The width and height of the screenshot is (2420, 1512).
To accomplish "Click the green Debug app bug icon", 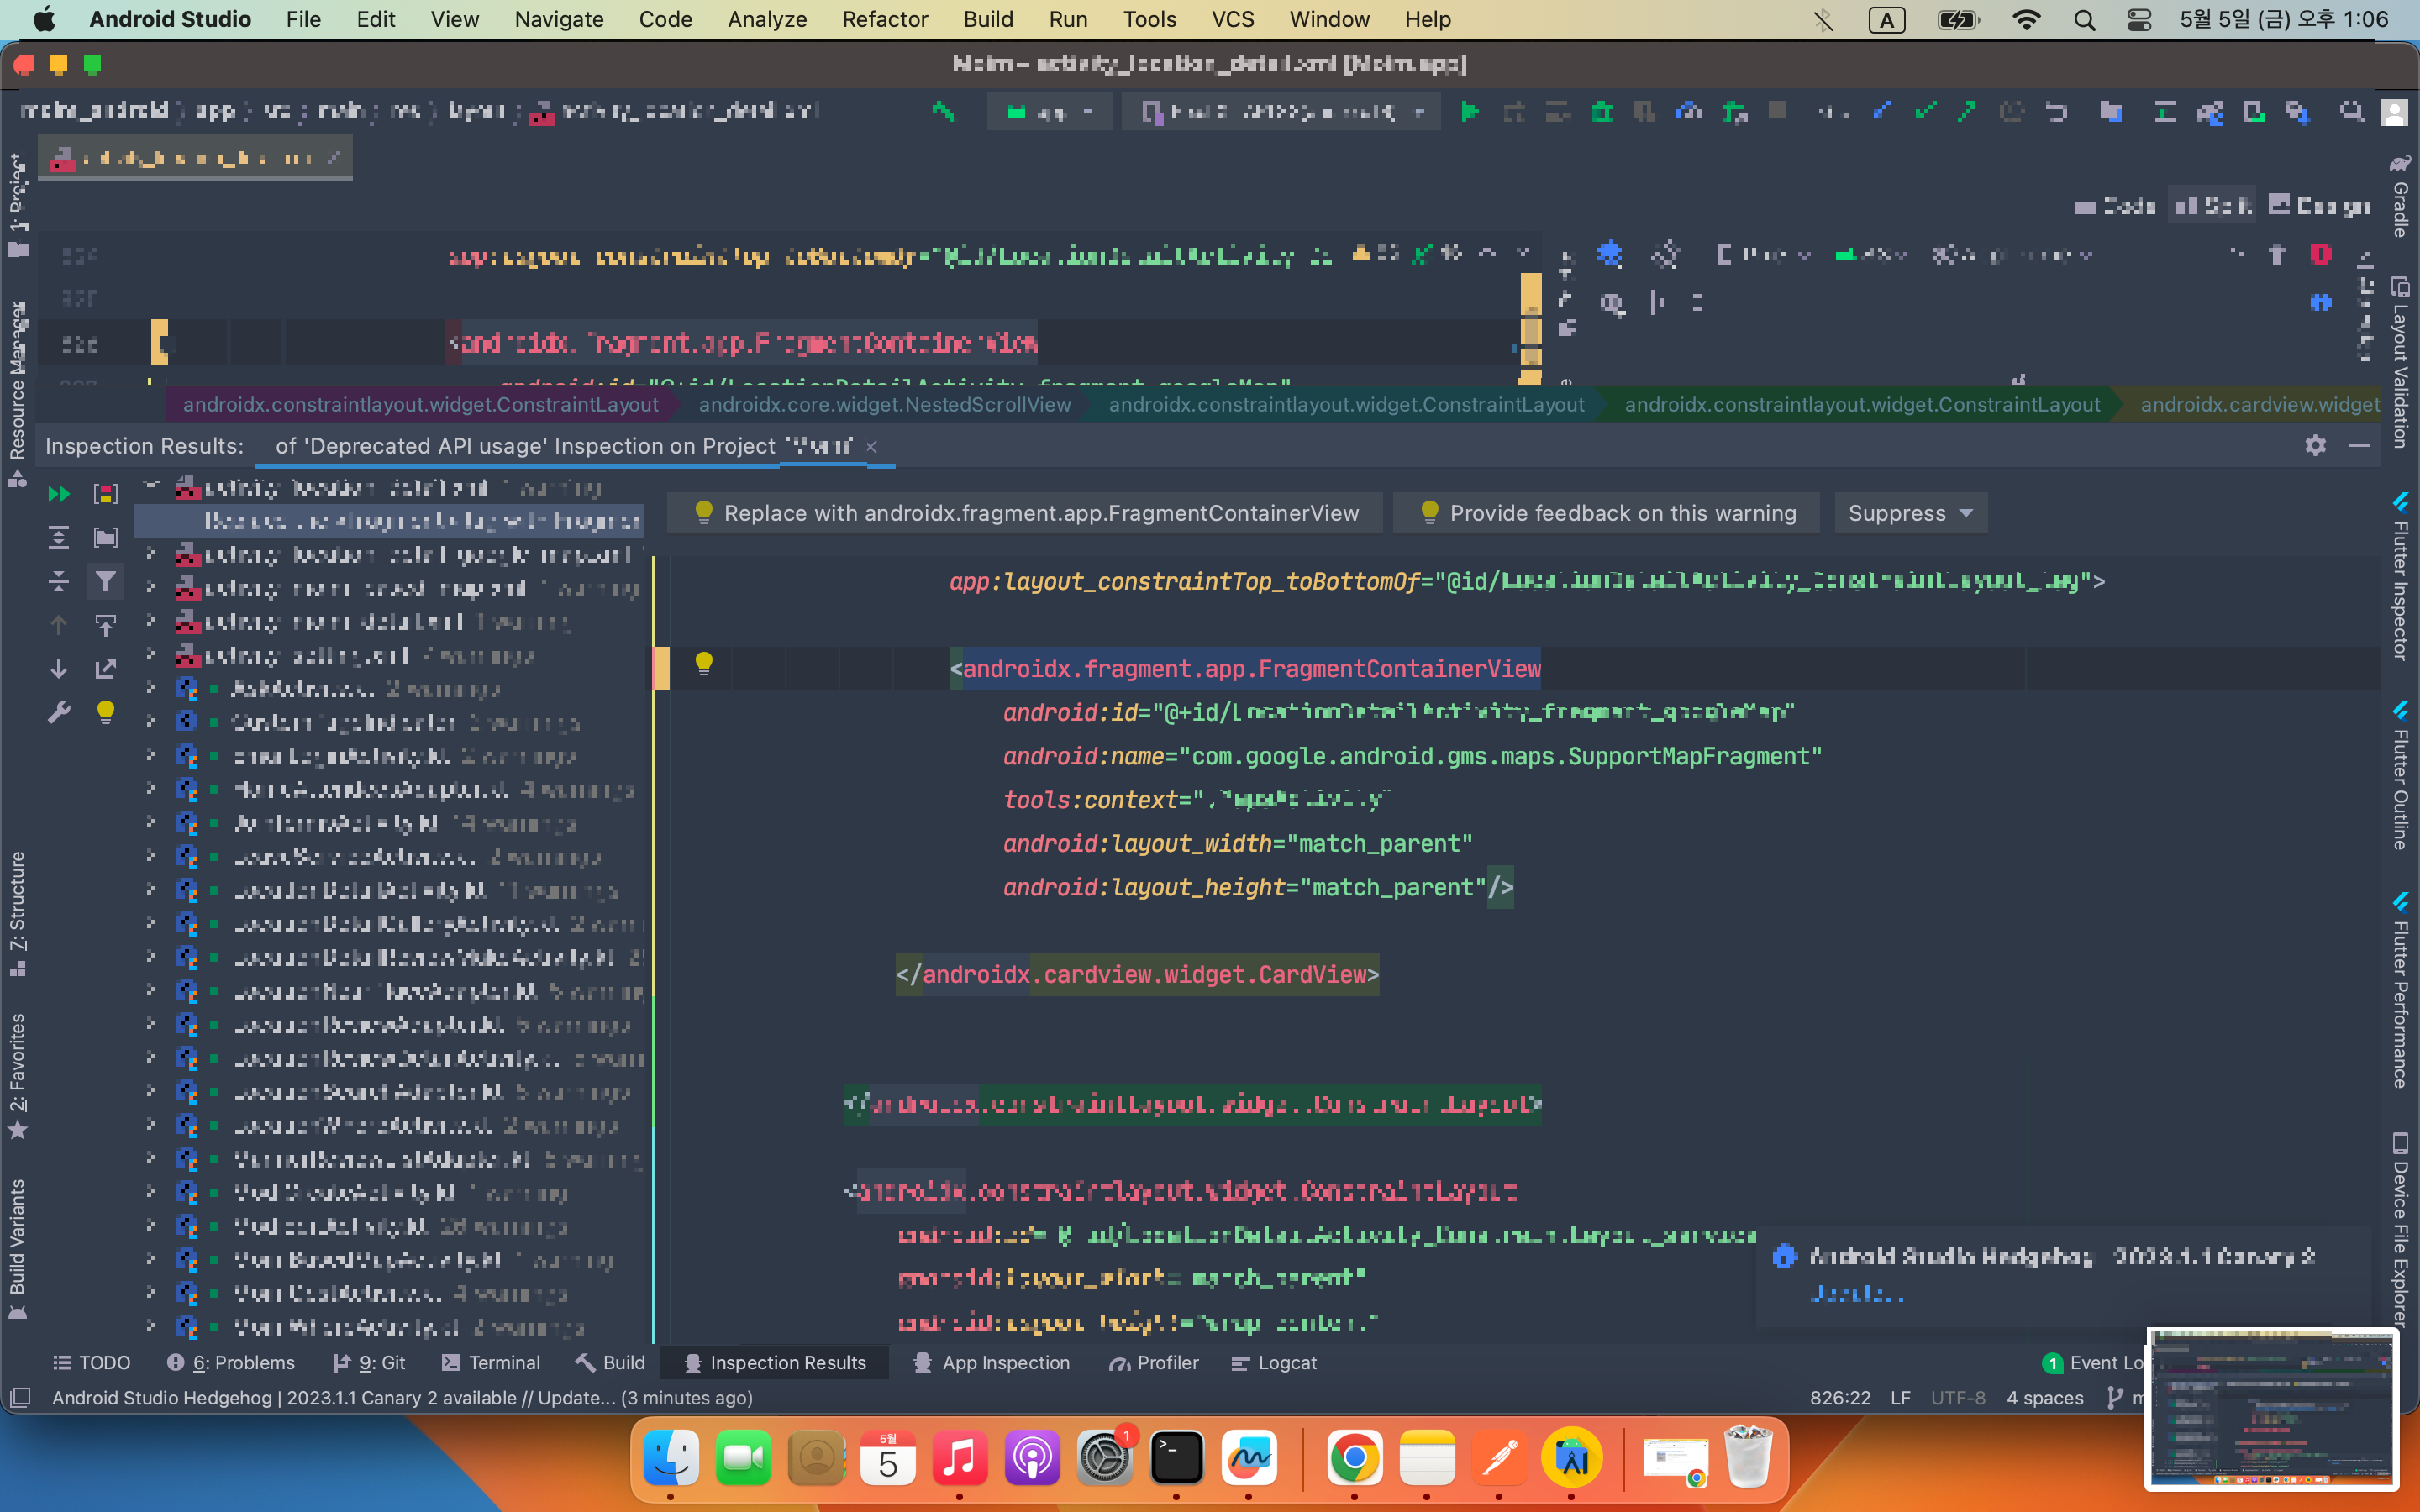I will click(x=1602, y=112).
